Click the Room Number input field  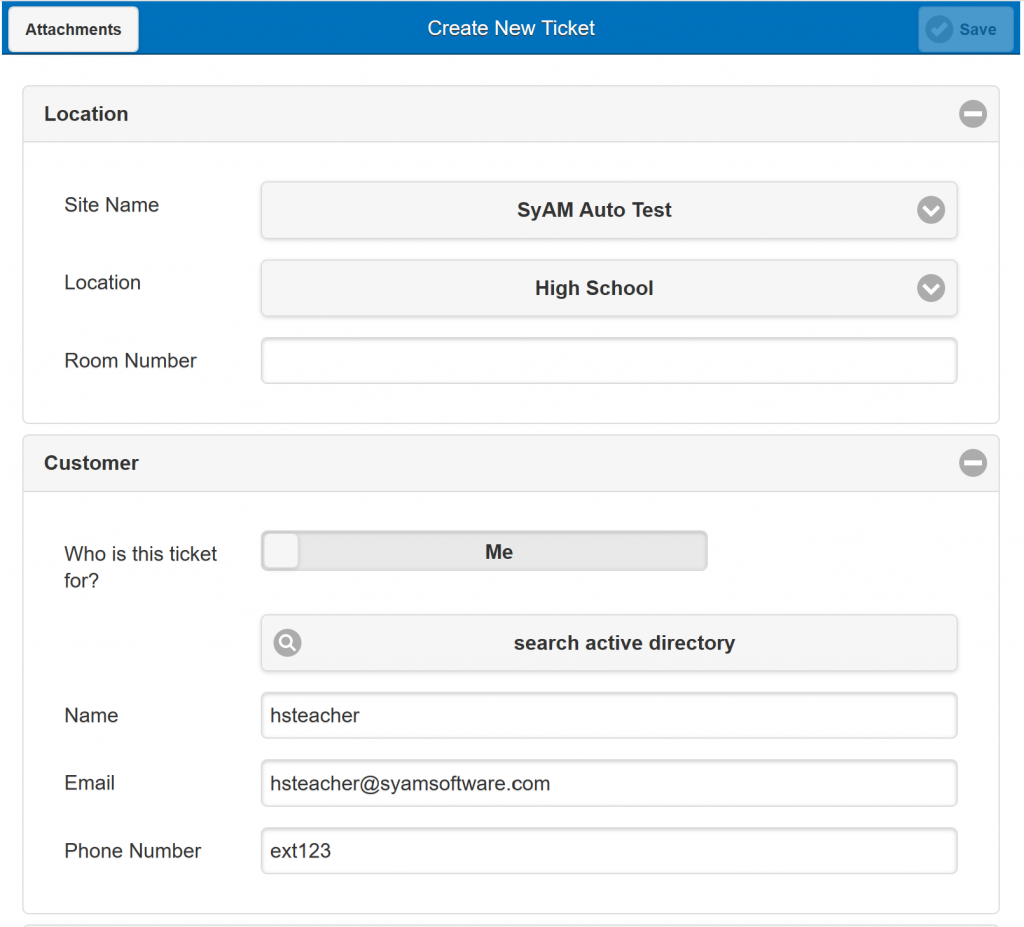point(608,361)
